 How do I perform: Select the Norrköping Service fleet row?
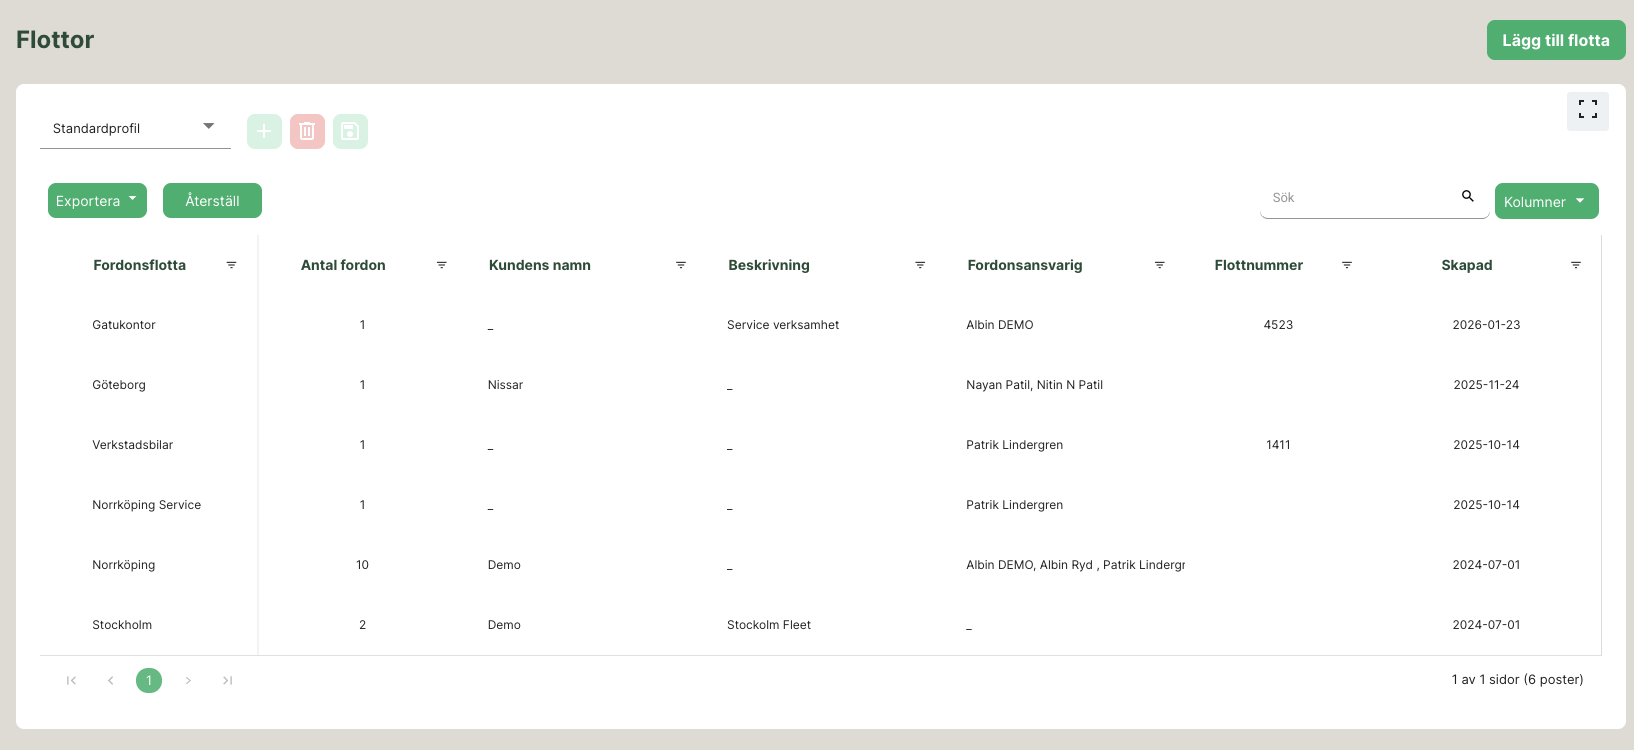pyautogui.click(x=146, y=505)
